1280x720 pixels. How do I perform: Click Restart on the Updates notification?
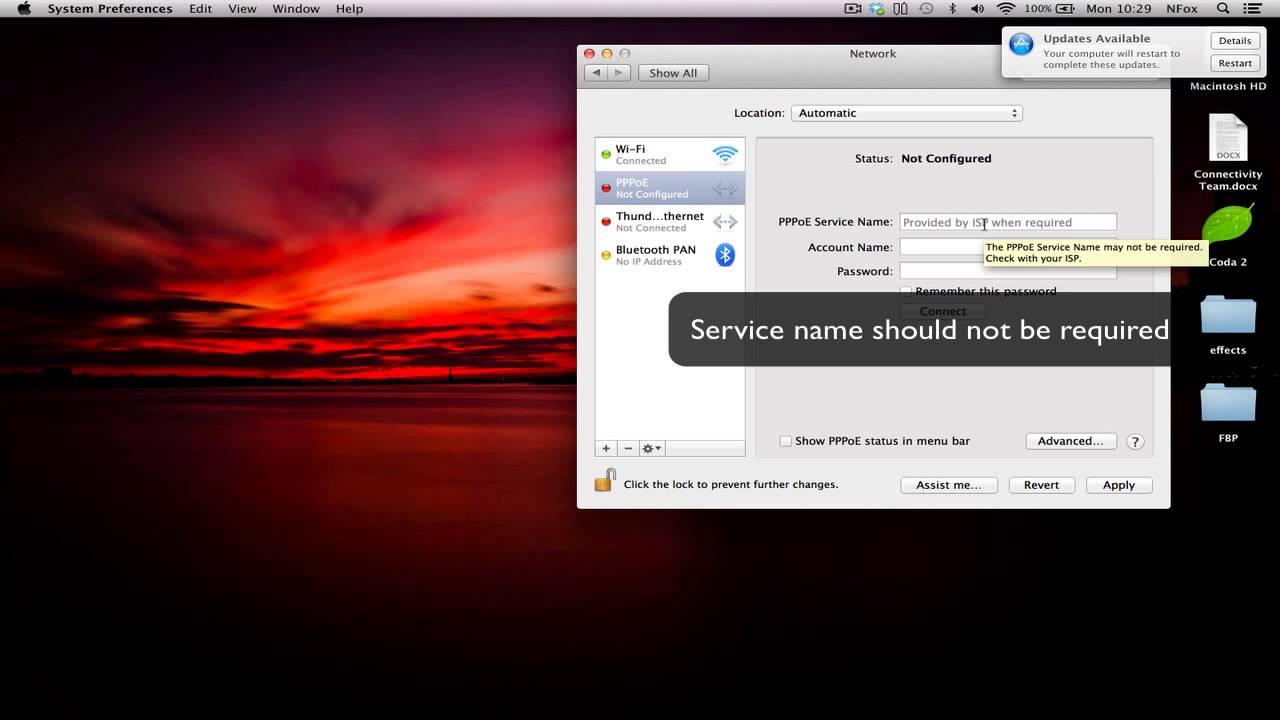tap(1235, 63)
